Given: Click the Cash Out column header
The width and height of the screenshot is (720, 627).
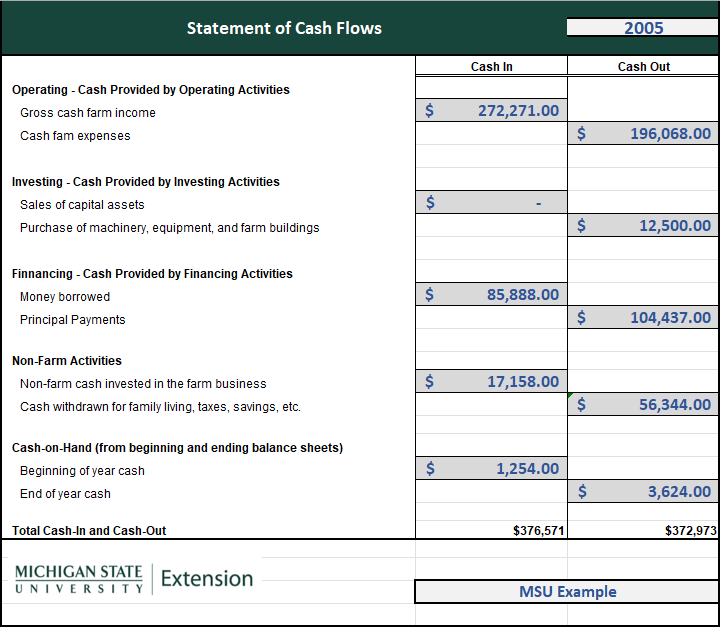Looking at the screenshot, I should [643, 66].
